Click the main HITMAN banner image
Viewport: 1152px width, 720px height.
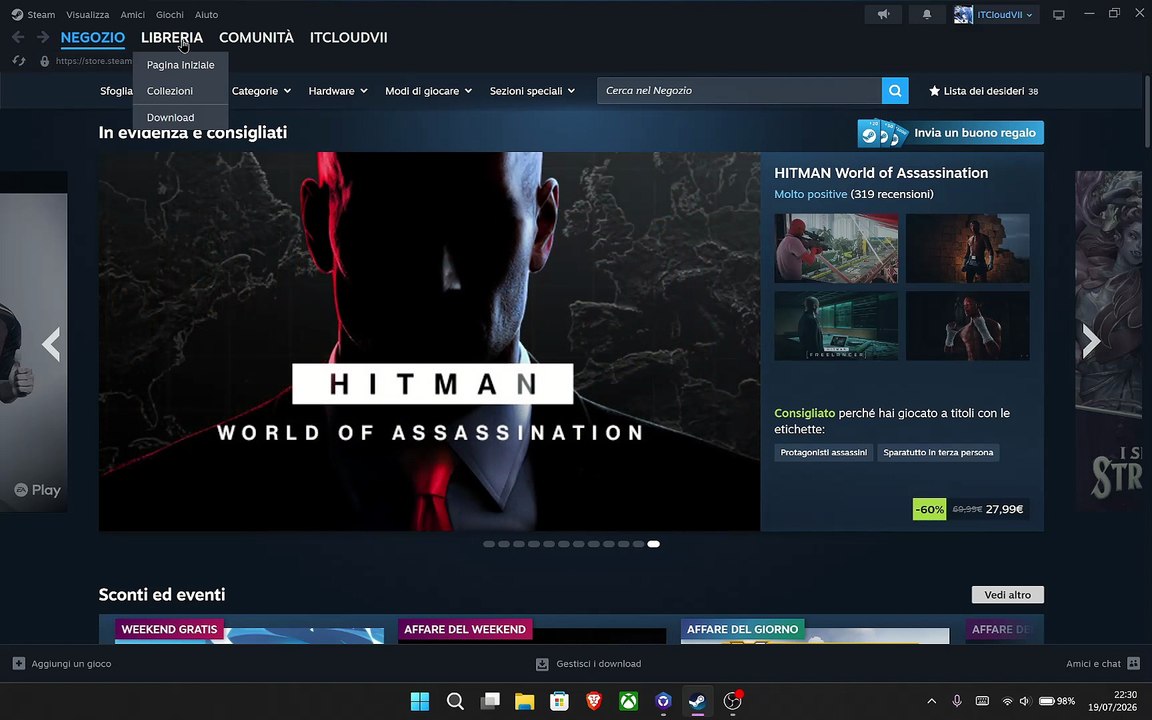tap(429, 342)
